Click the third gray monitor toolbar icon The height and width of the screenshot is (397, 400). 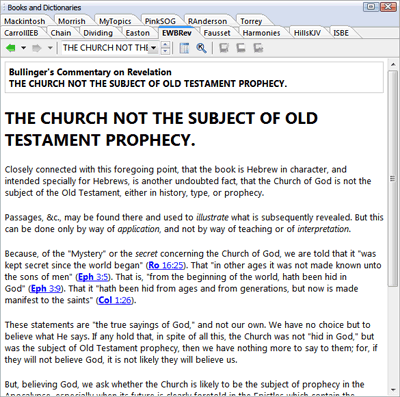[x=258, y=48]
